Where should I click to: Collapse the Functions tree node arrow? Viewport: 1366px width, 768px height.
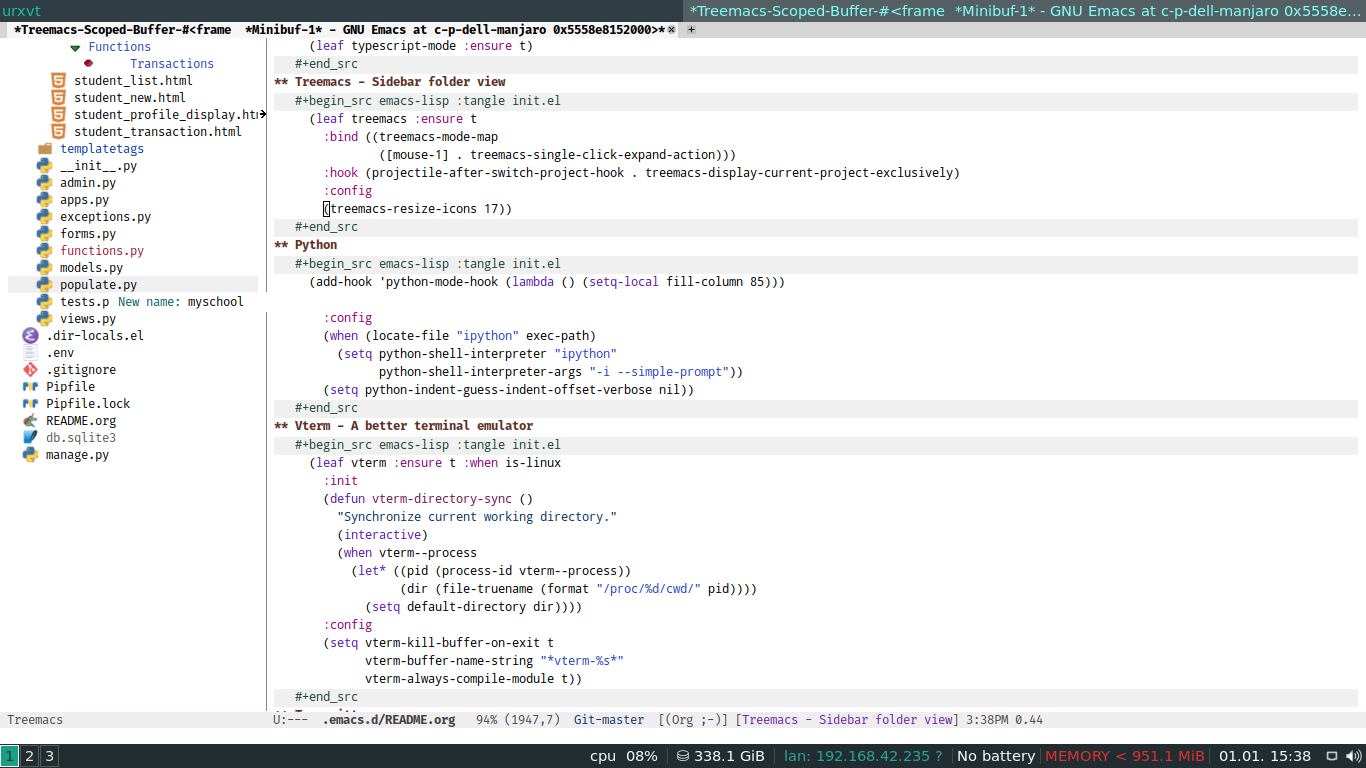[x=75, y=47]
